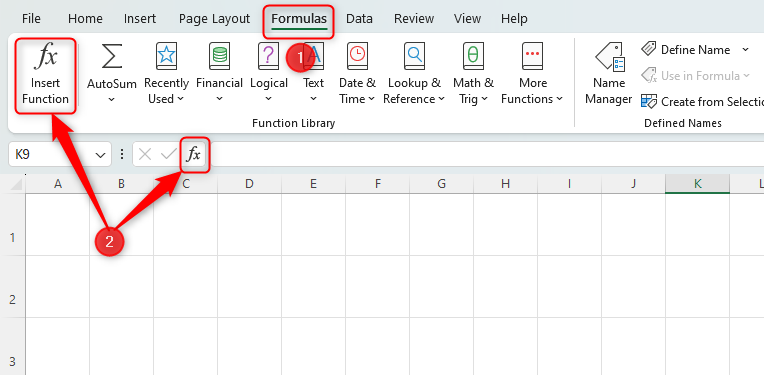Viewport: 764px width, 375px height.
Task: Open the Help tab
Action: (514, 19)
